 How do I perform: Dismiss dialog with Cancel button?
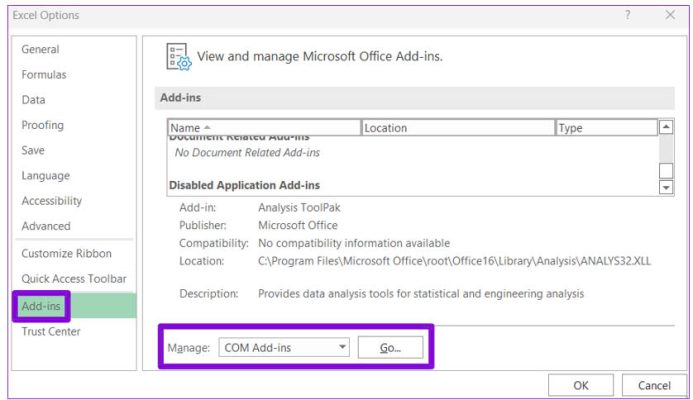click(654, 385)
